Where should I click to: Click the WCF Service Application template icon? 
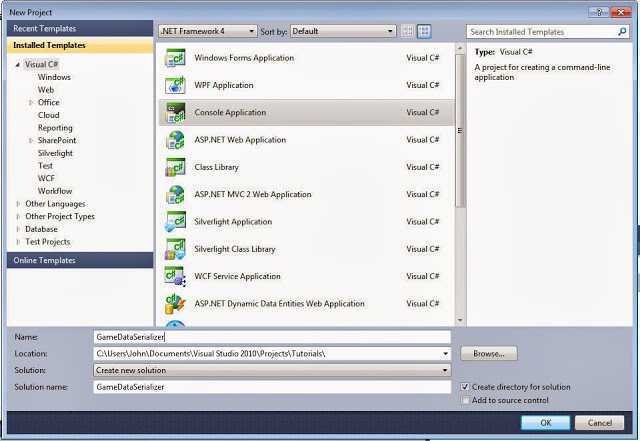click(175, 276)
